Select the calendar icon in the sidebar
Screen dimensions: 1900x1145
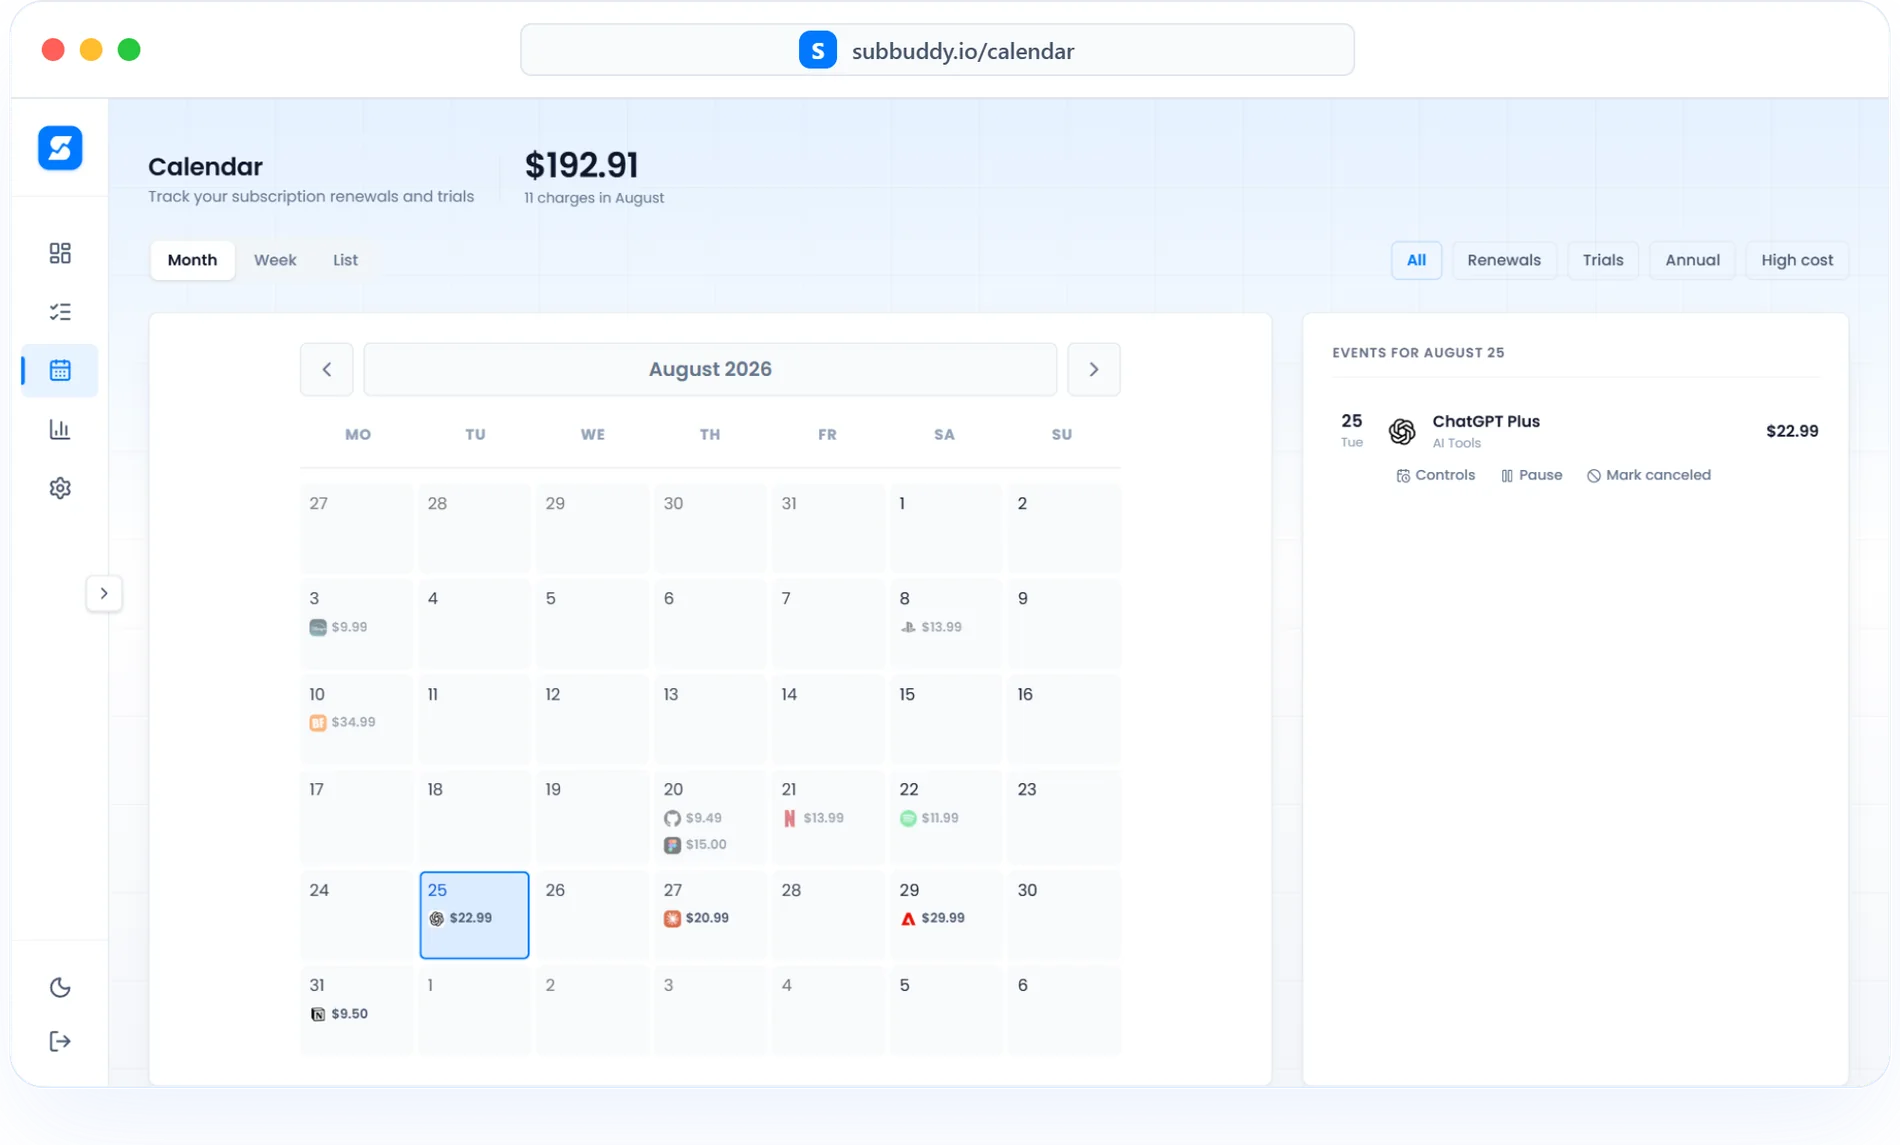pyautogui.click(x=60, y=370)
